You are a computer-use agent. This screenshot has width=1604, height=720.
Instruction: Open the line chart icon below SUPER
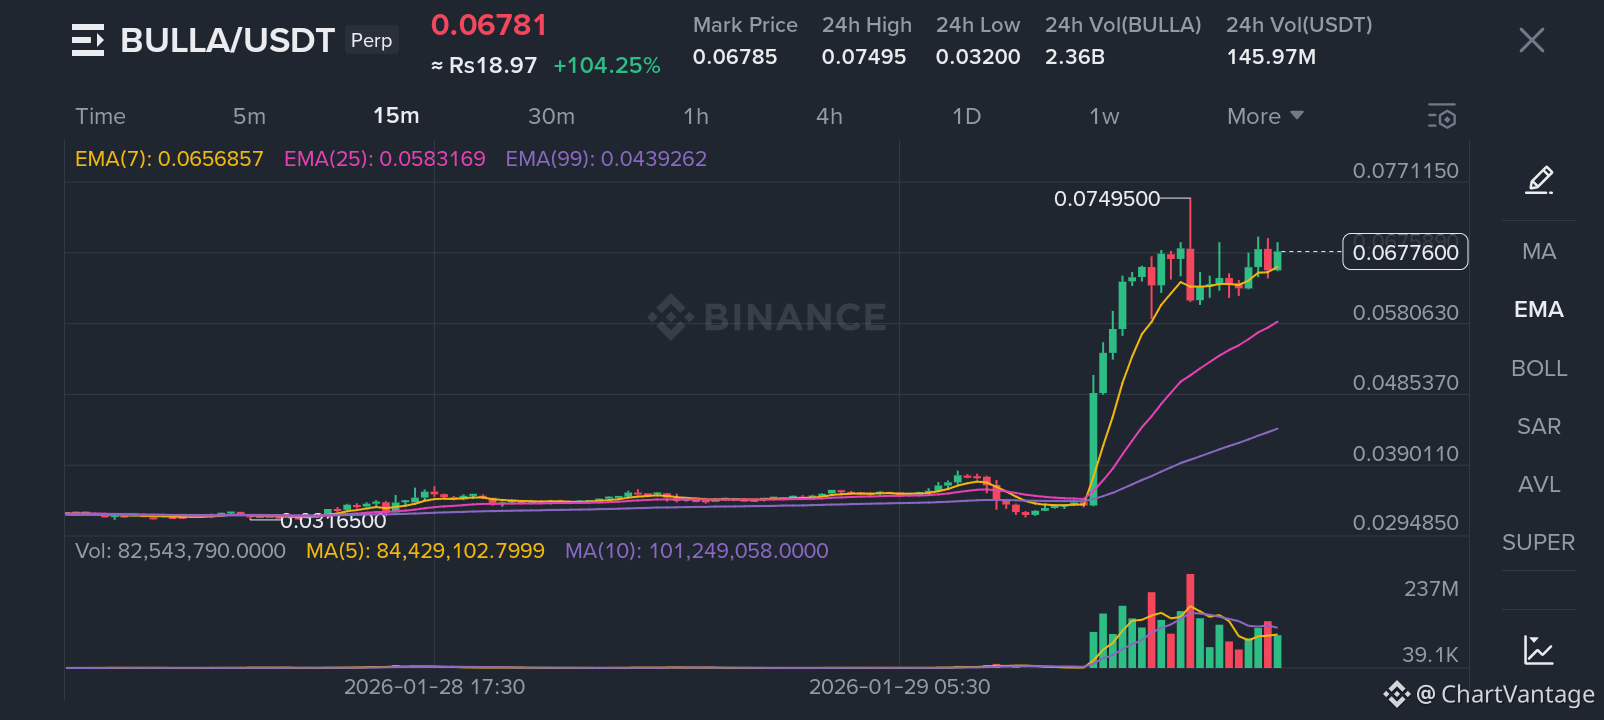tap(1539, 650)
